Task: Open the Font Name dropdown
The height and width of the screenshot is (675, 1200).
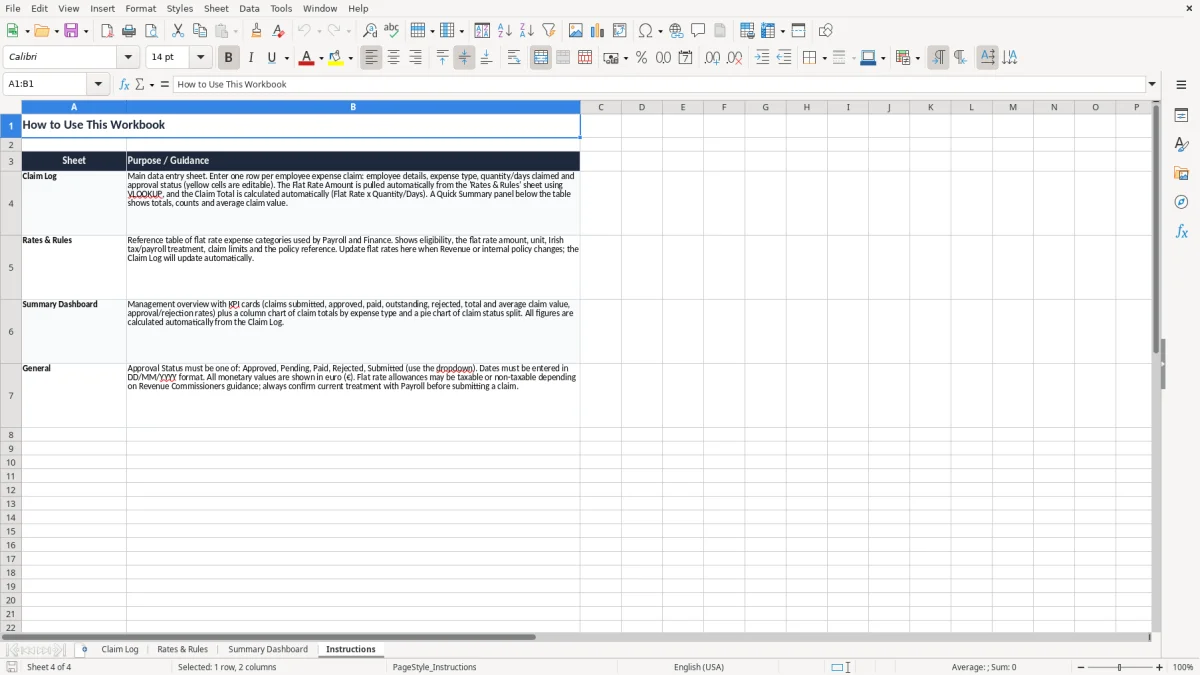Action: (128, 58)
